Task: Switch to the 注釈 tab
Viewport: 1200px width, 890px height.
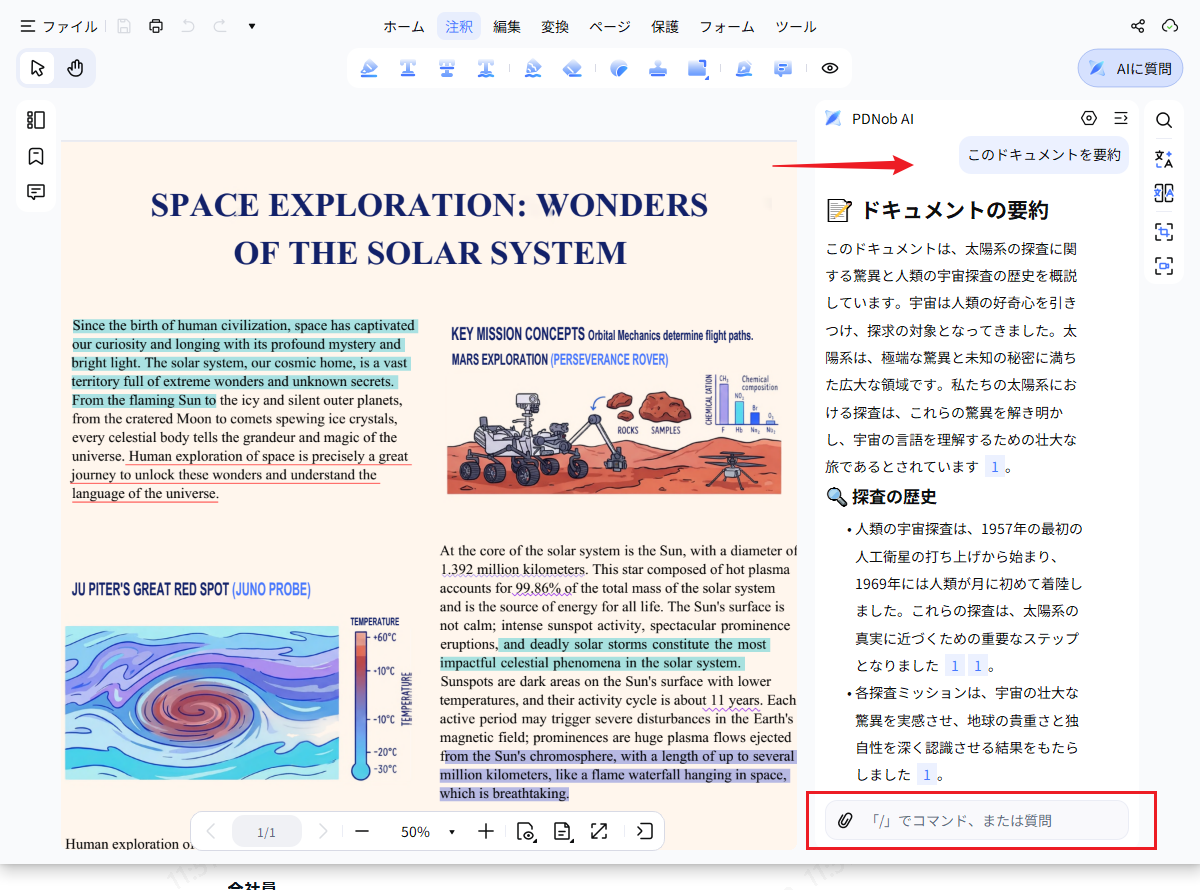Action: (x=459, y=27)
